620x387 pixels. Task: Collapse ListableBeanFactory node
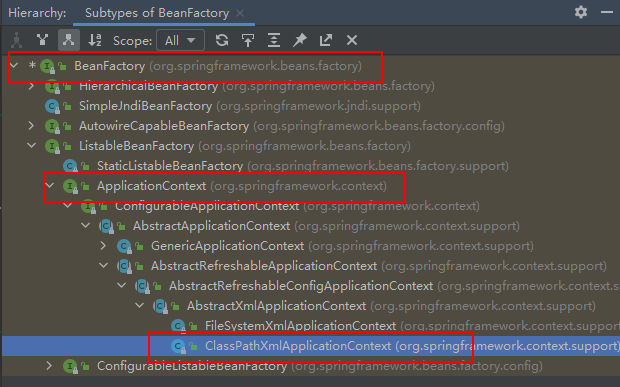31,145
